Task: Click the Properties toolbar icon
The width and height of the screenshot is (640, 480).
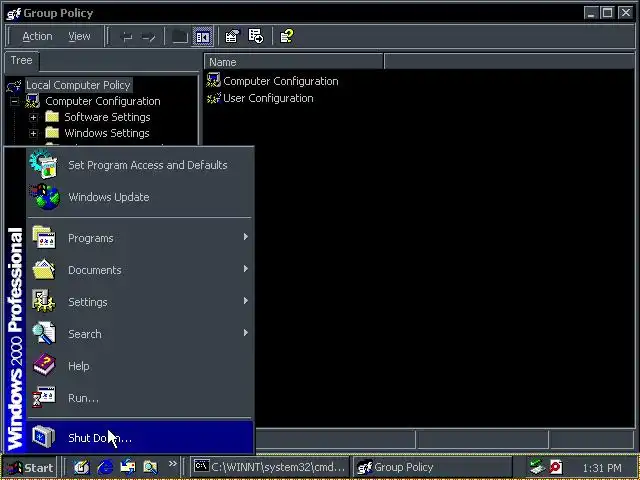Action: pos(232,37)
